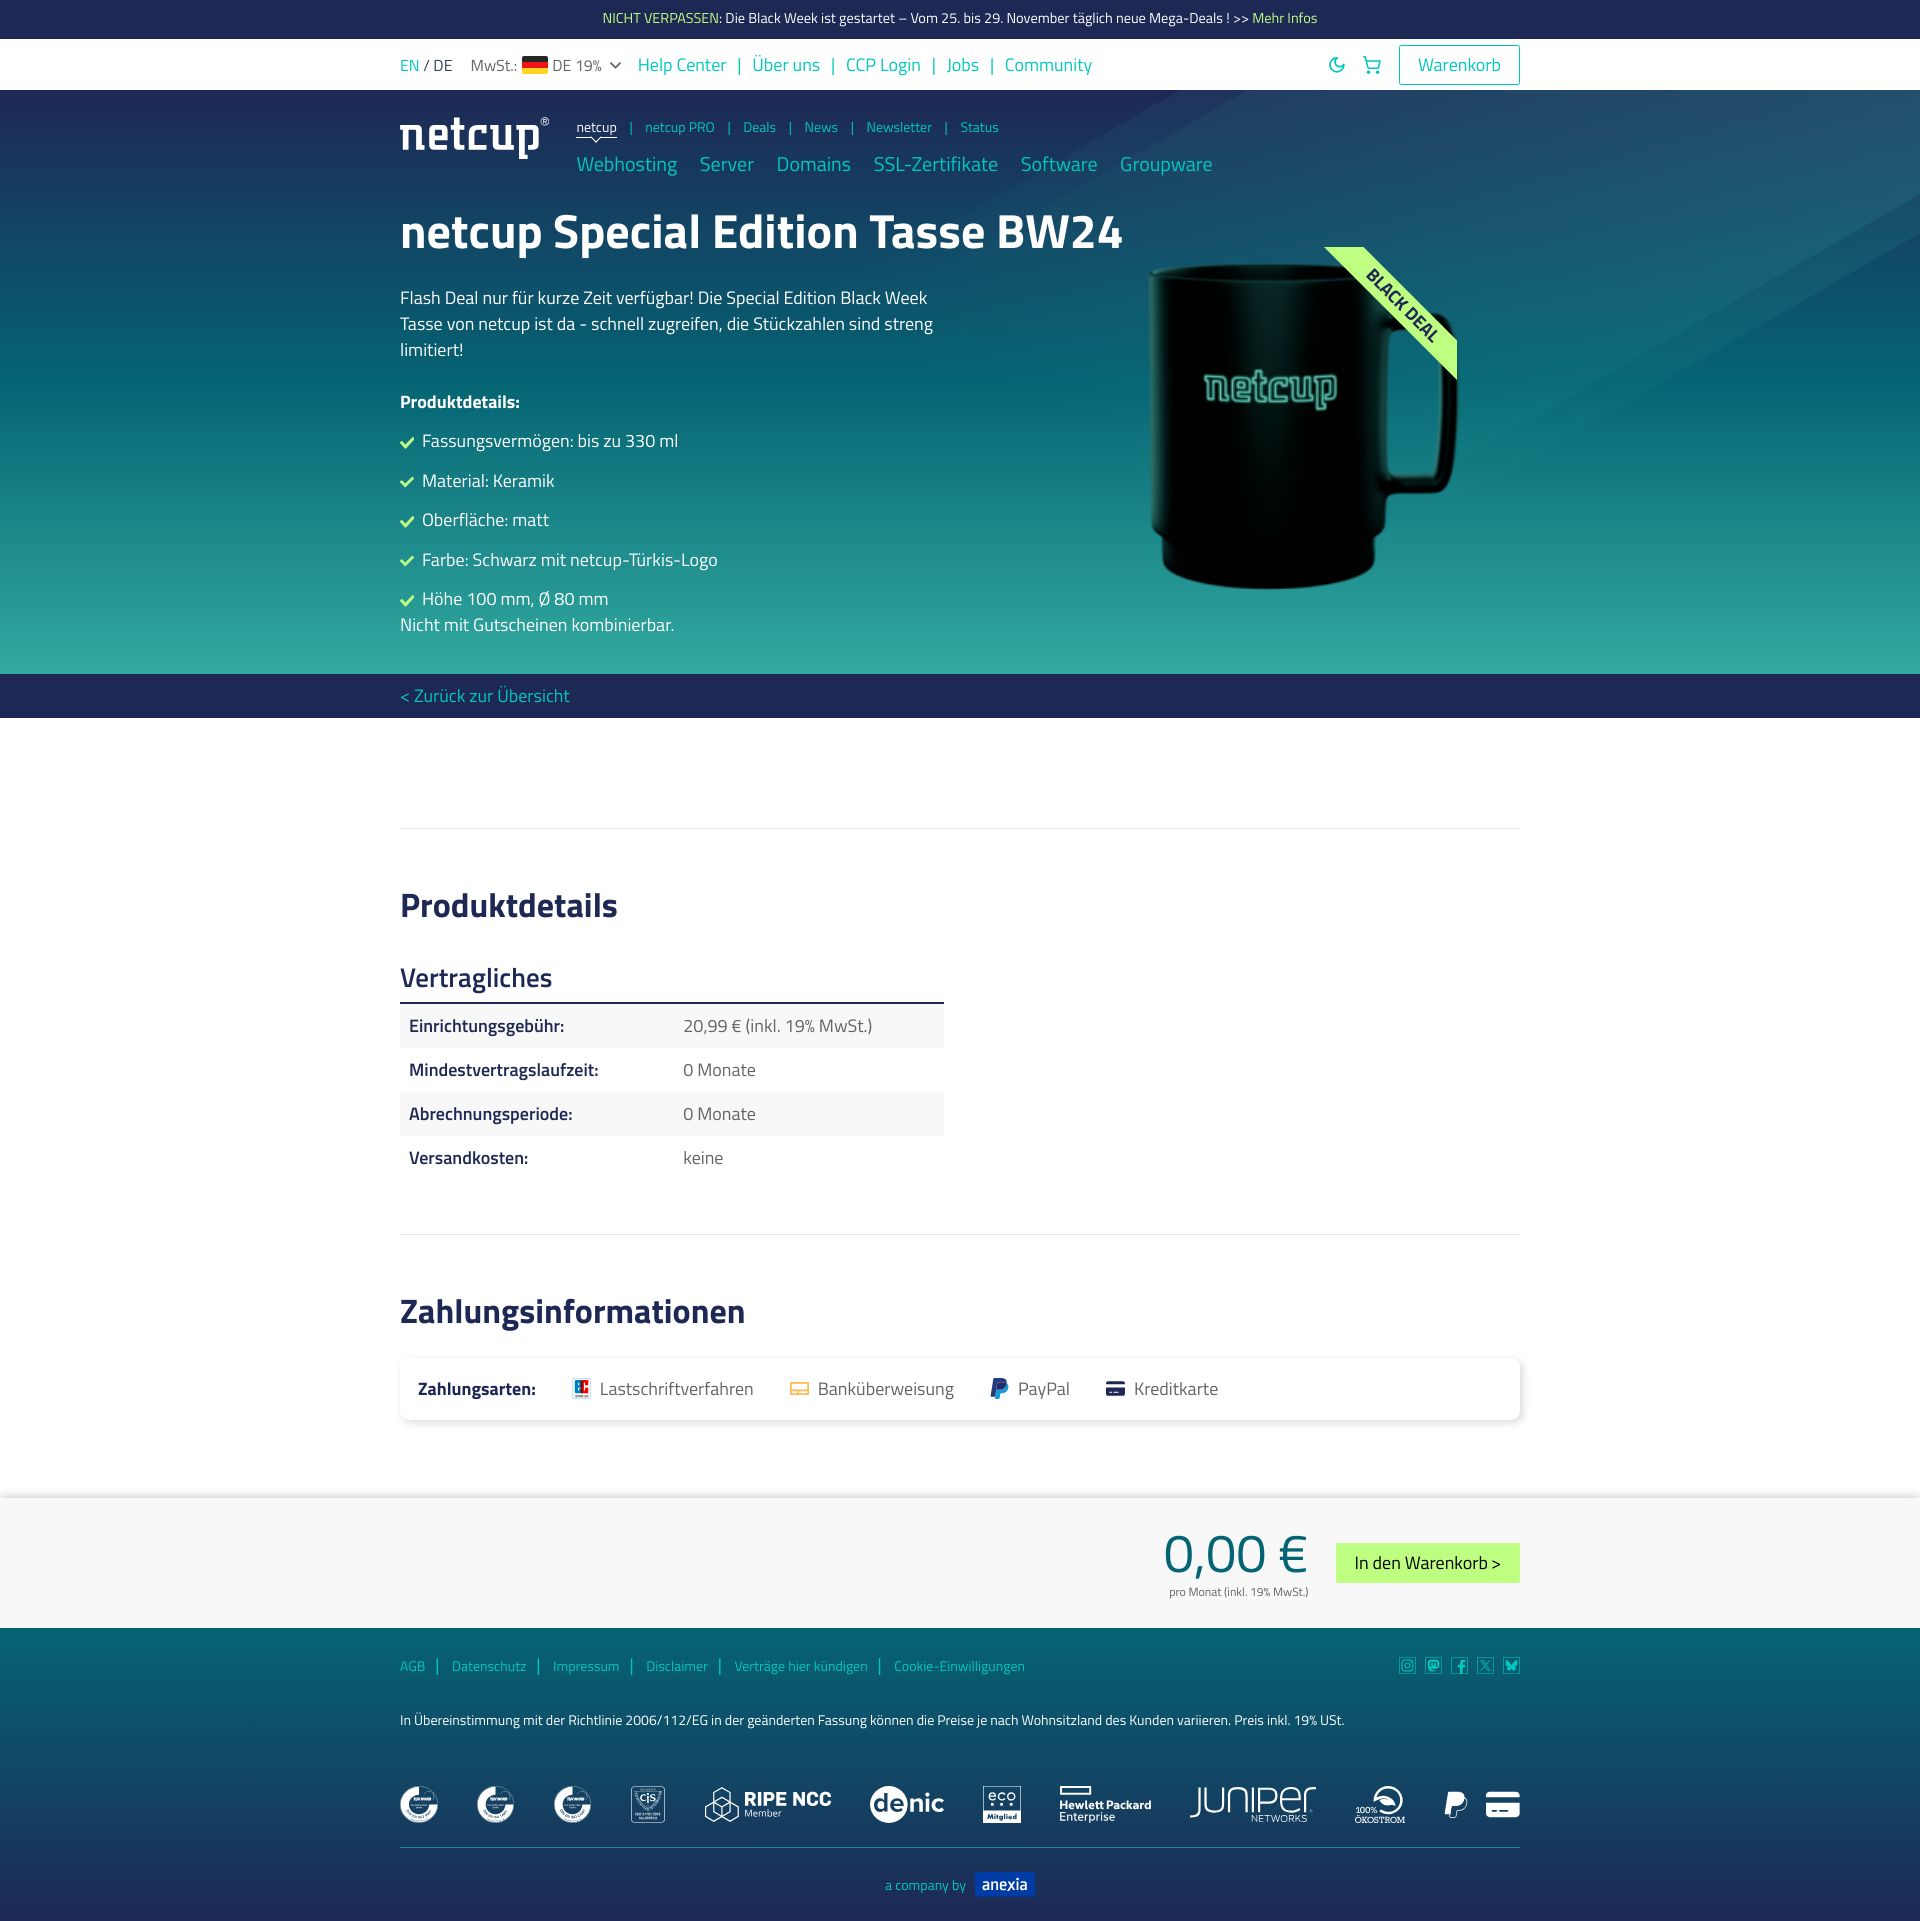Click the denic logo

pyautogui.click(x=907, y=1804)
